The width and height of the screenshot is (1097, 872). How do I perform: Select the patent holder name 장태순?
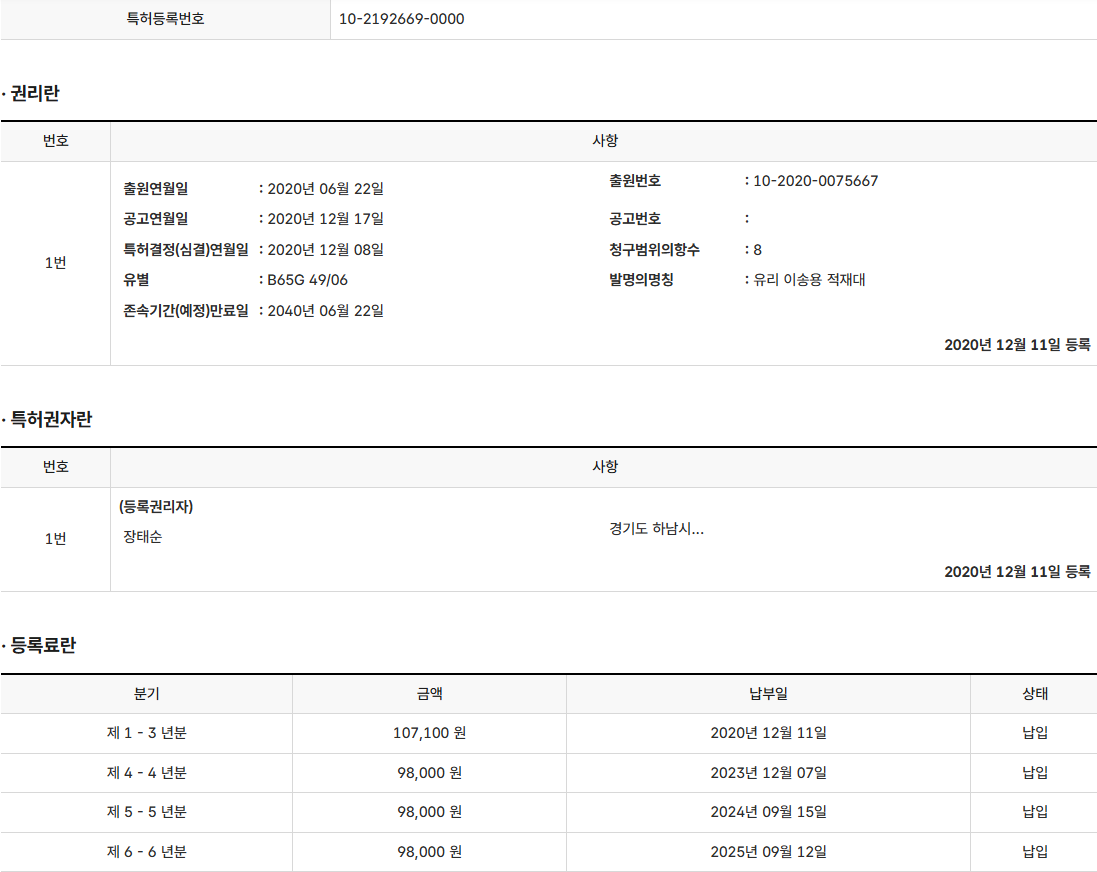point(143,537)
